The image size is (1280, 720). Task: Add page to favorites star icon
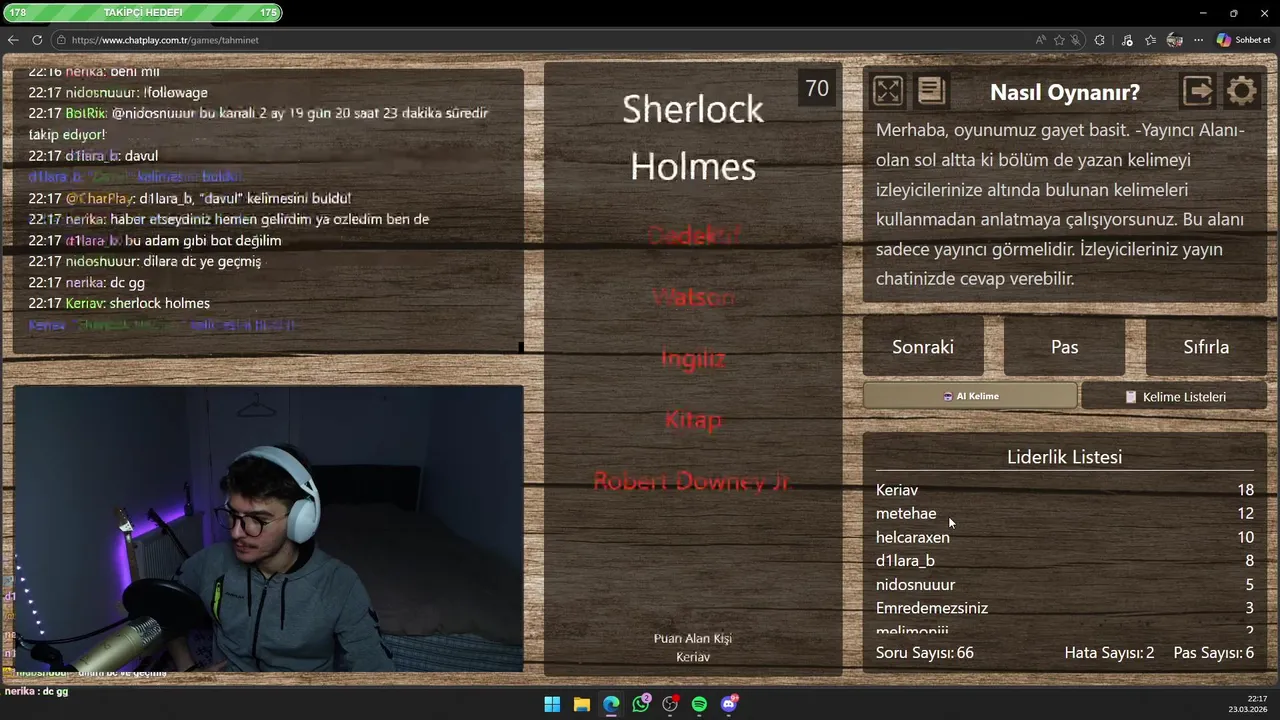coord(1059,40)
